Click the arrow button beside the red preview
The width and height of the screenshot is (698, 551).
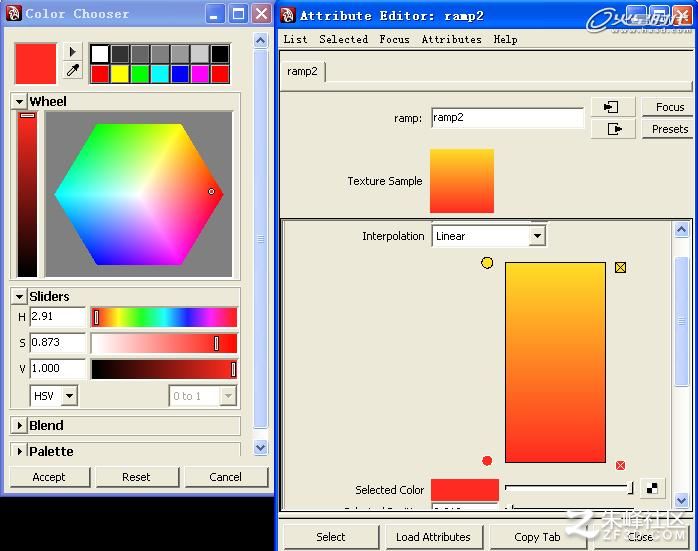73,52
